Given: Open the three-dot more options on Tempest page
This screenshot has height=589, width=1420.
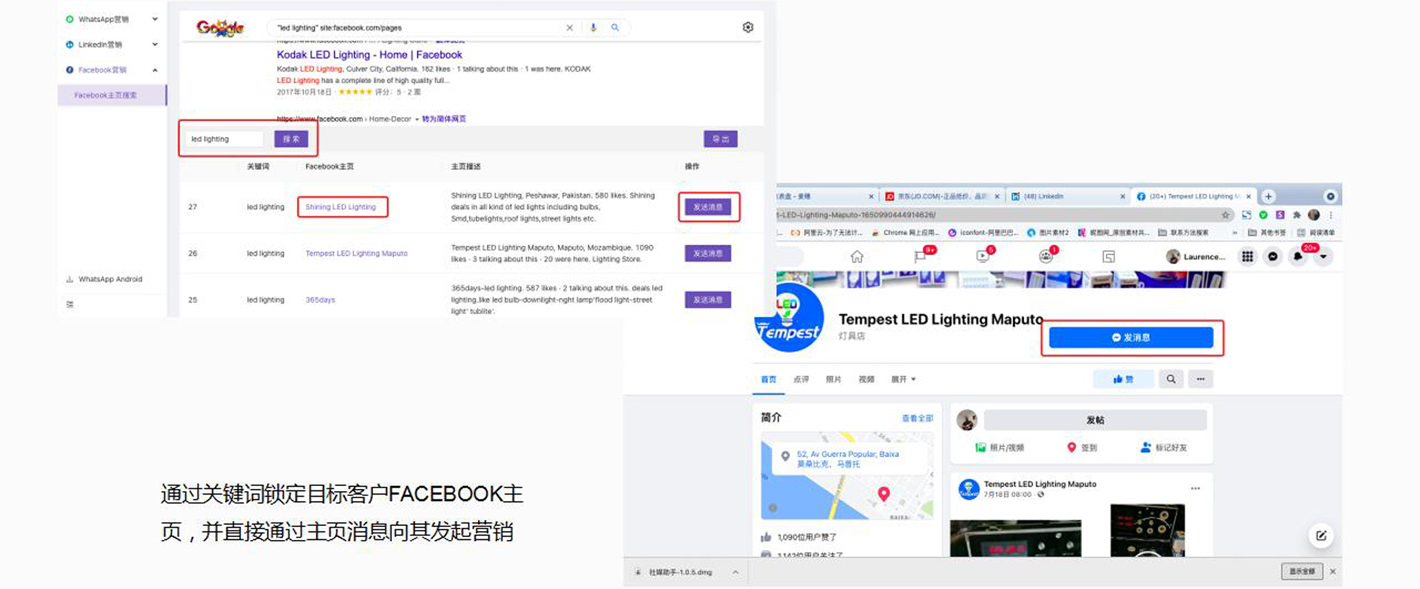Looking at the screenshot, I should click(x=1201, y=379).
